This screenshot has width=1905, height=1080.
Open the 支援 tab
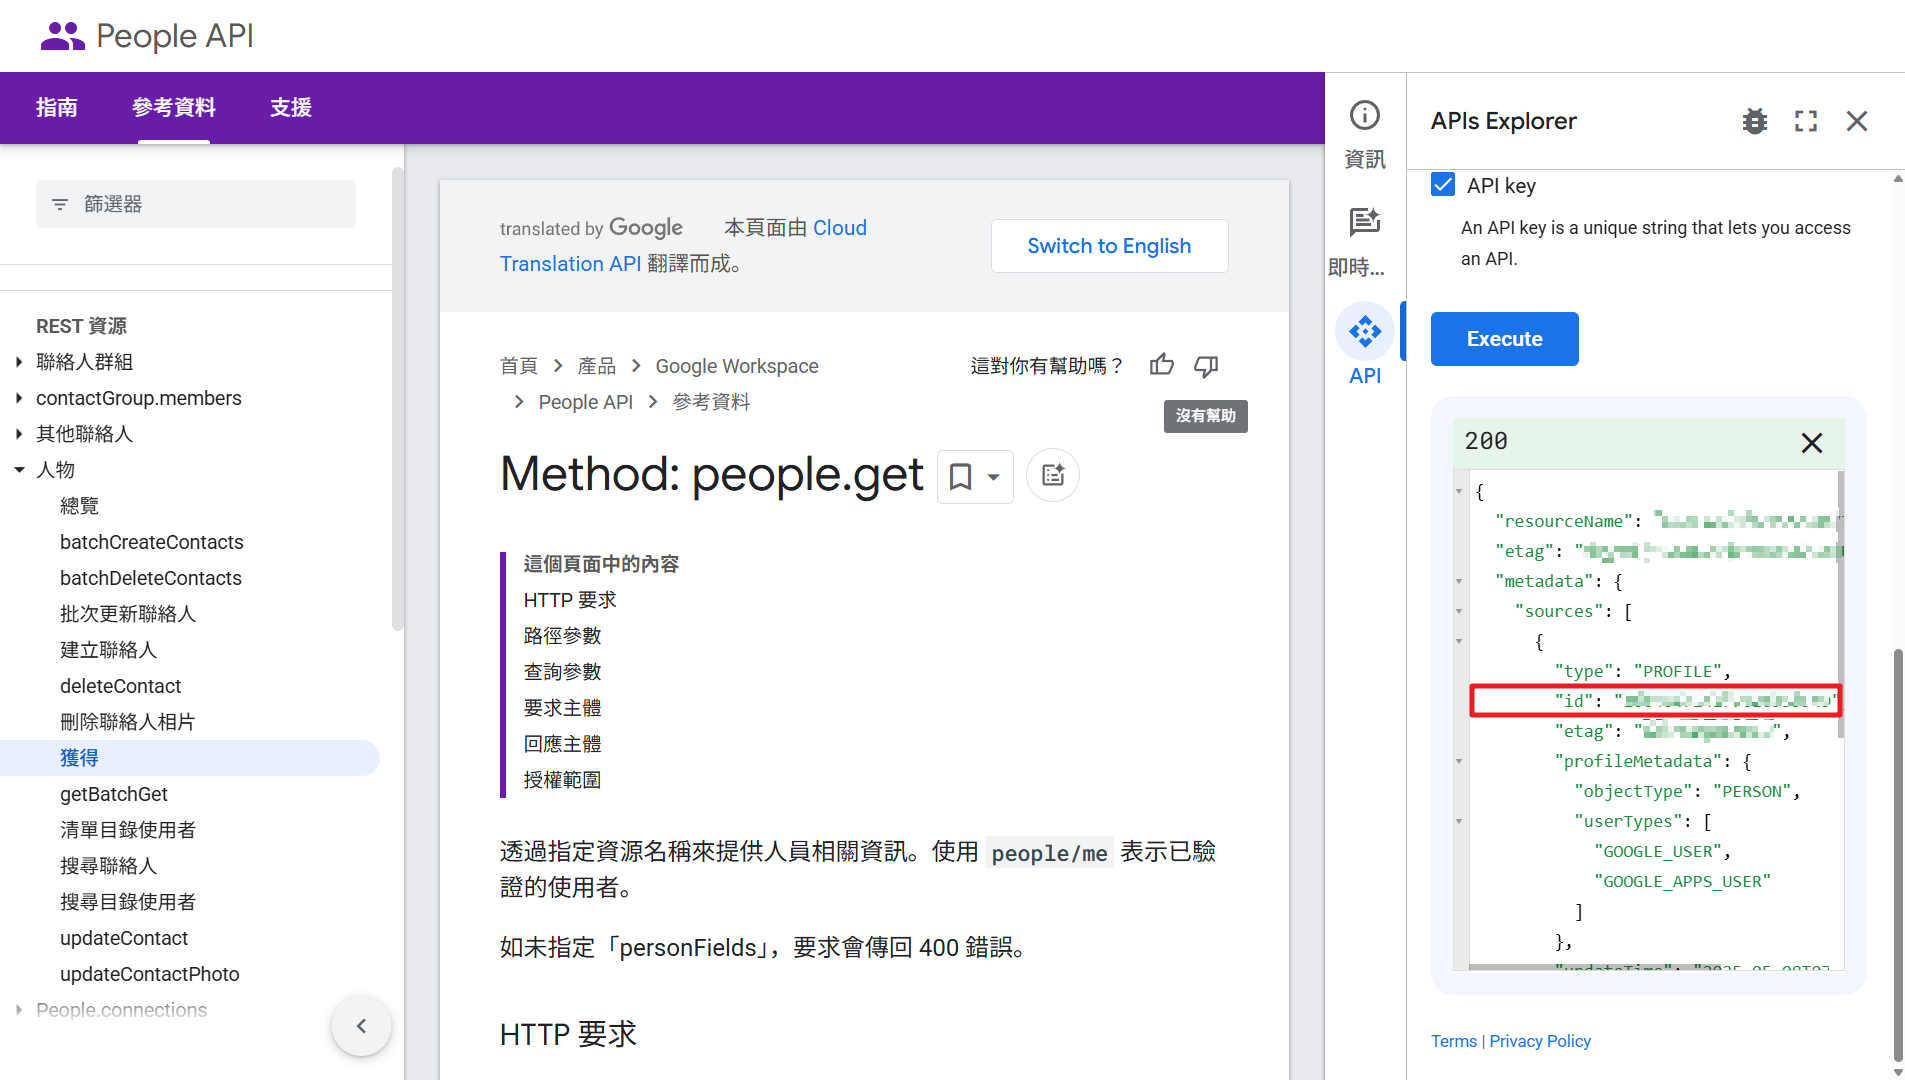click(291, 108)
